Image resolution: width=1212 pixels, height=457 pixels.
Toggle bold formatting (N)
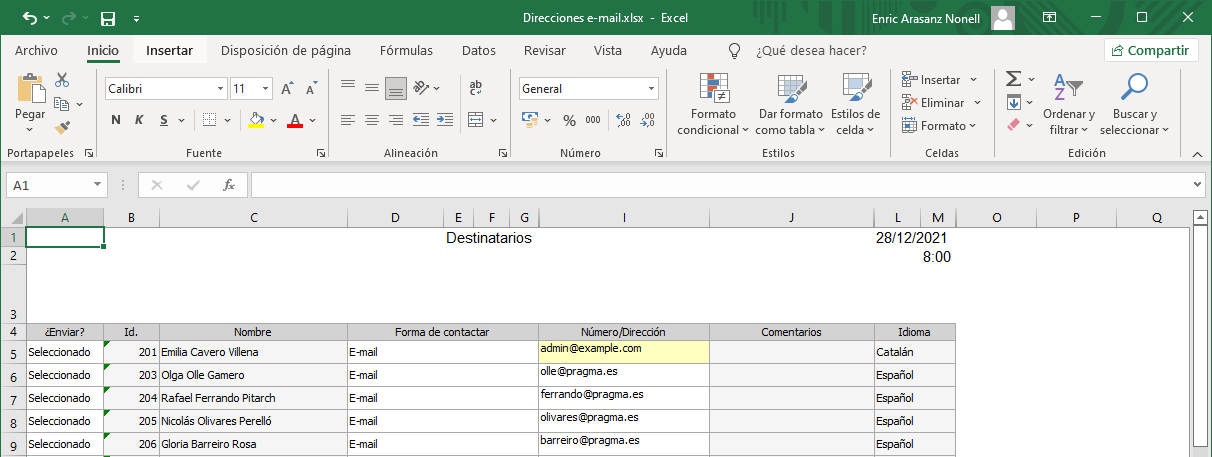[116, 120]
